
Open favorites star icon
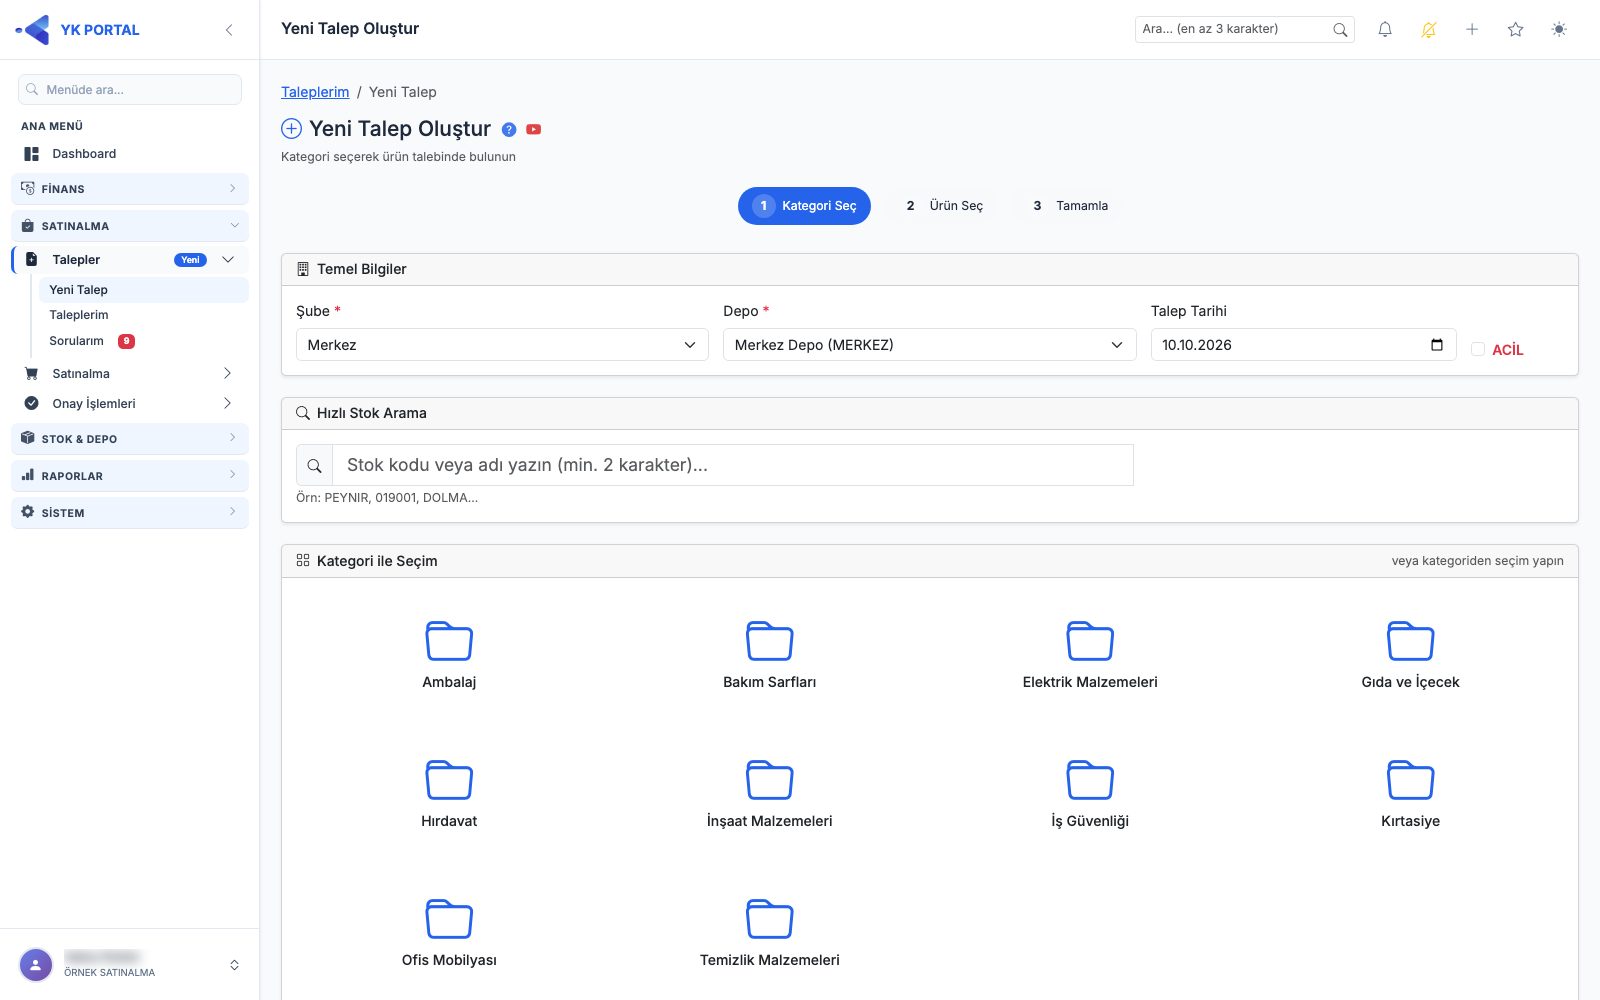(1516, 30)
